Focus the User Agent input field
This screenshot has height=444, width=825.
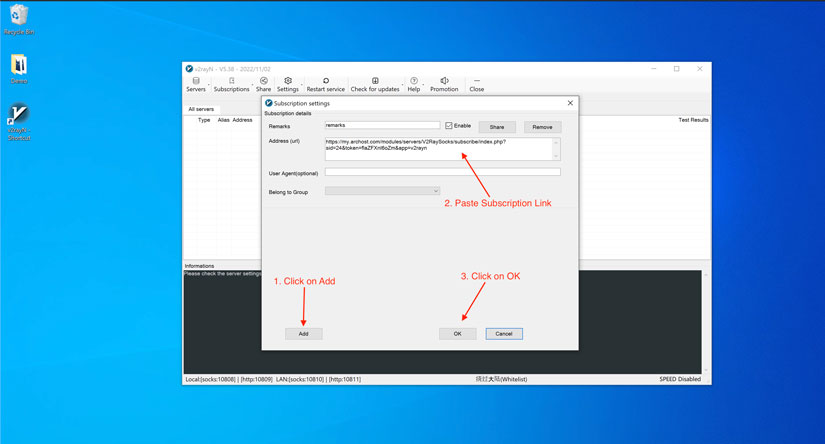point(442,172)
